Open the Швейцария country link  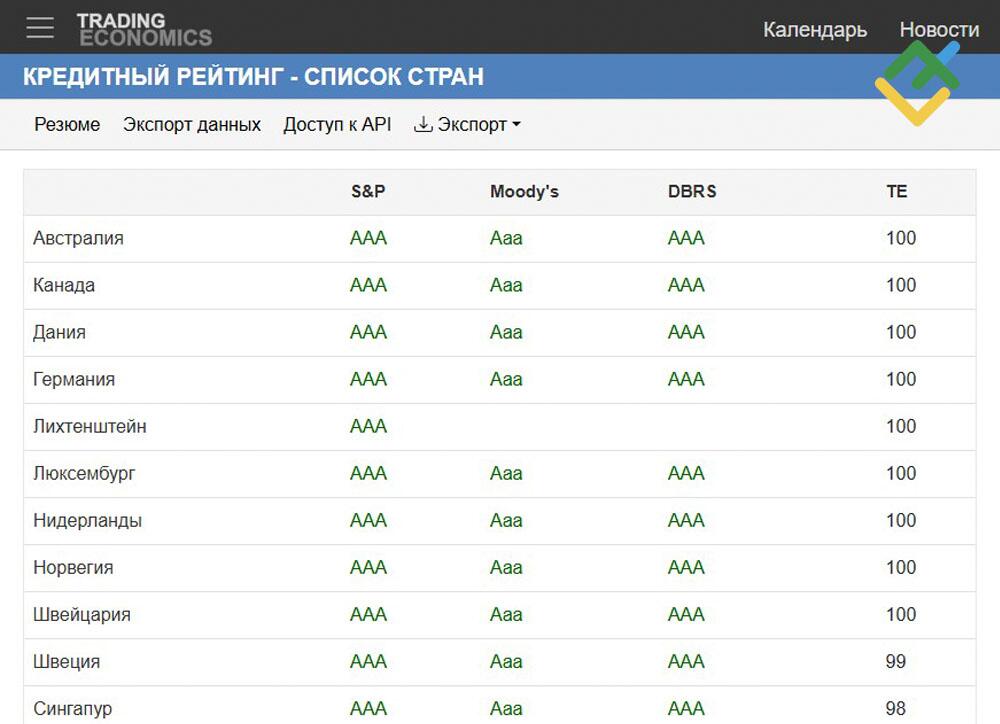click(x=82, y=615)
